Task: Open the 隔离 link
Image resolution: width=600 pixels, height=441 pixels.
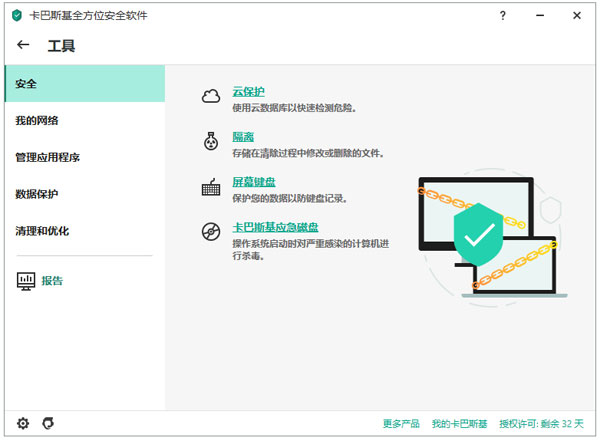Action: coord(243,137)
